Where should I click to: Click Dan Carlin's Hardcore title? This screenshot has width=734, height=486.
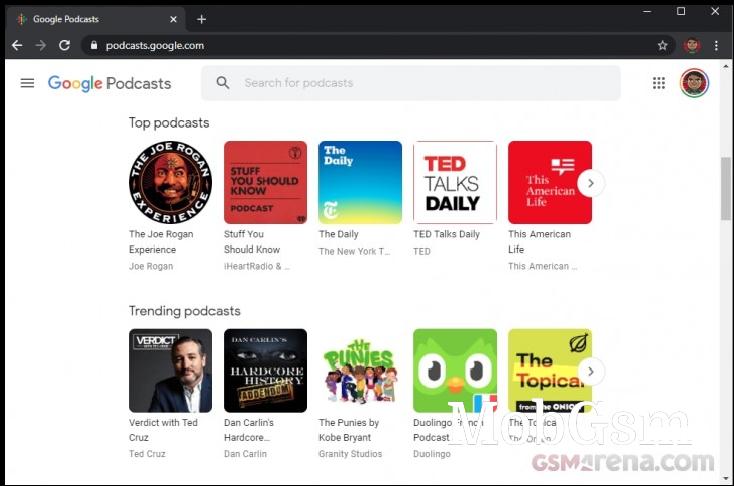click(249, 430)
